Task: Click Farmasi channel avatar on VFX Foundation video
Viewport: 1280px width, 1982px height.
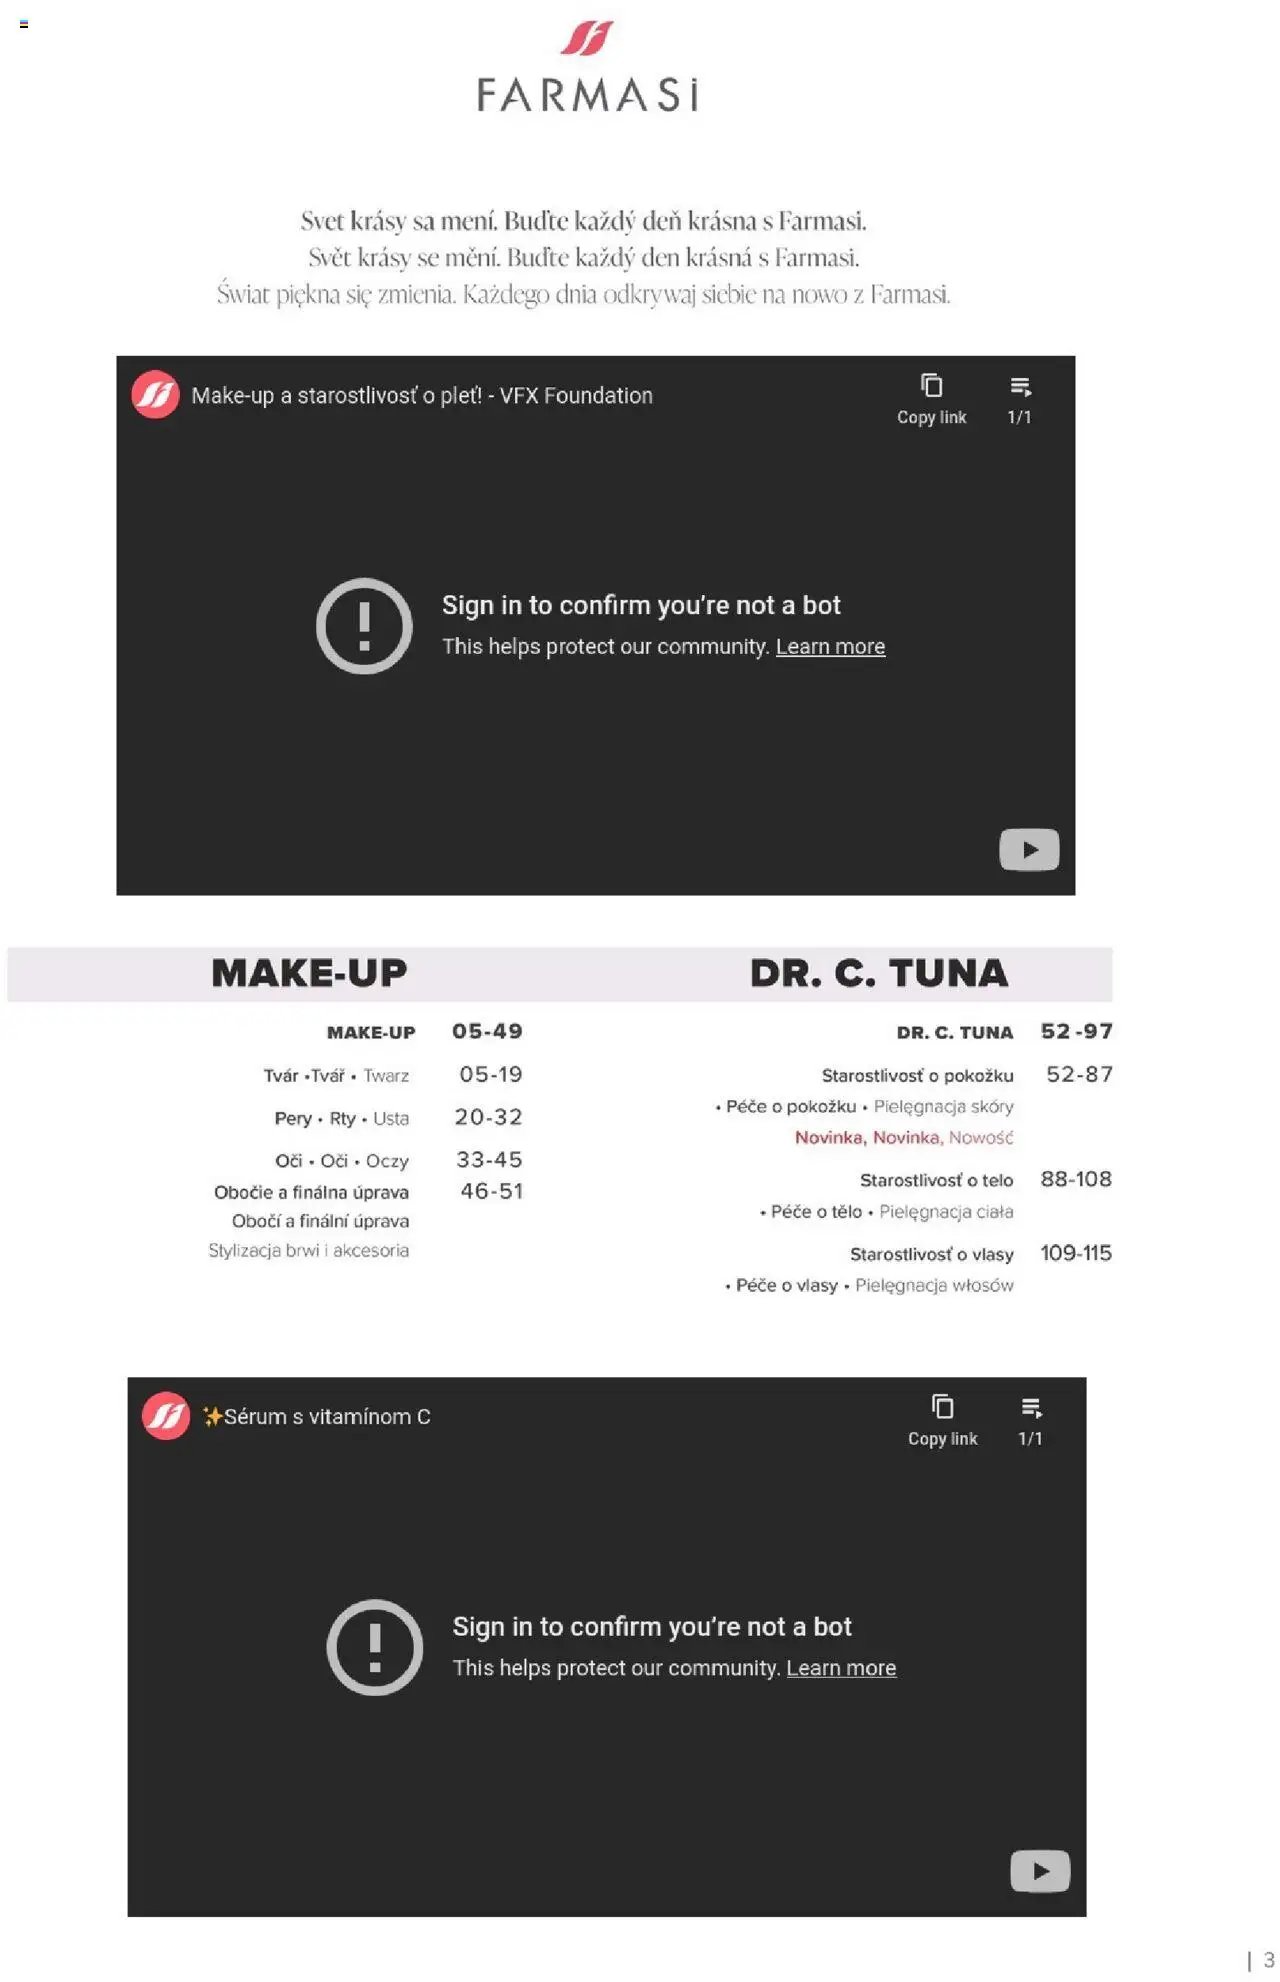Action: coord(155,395)
